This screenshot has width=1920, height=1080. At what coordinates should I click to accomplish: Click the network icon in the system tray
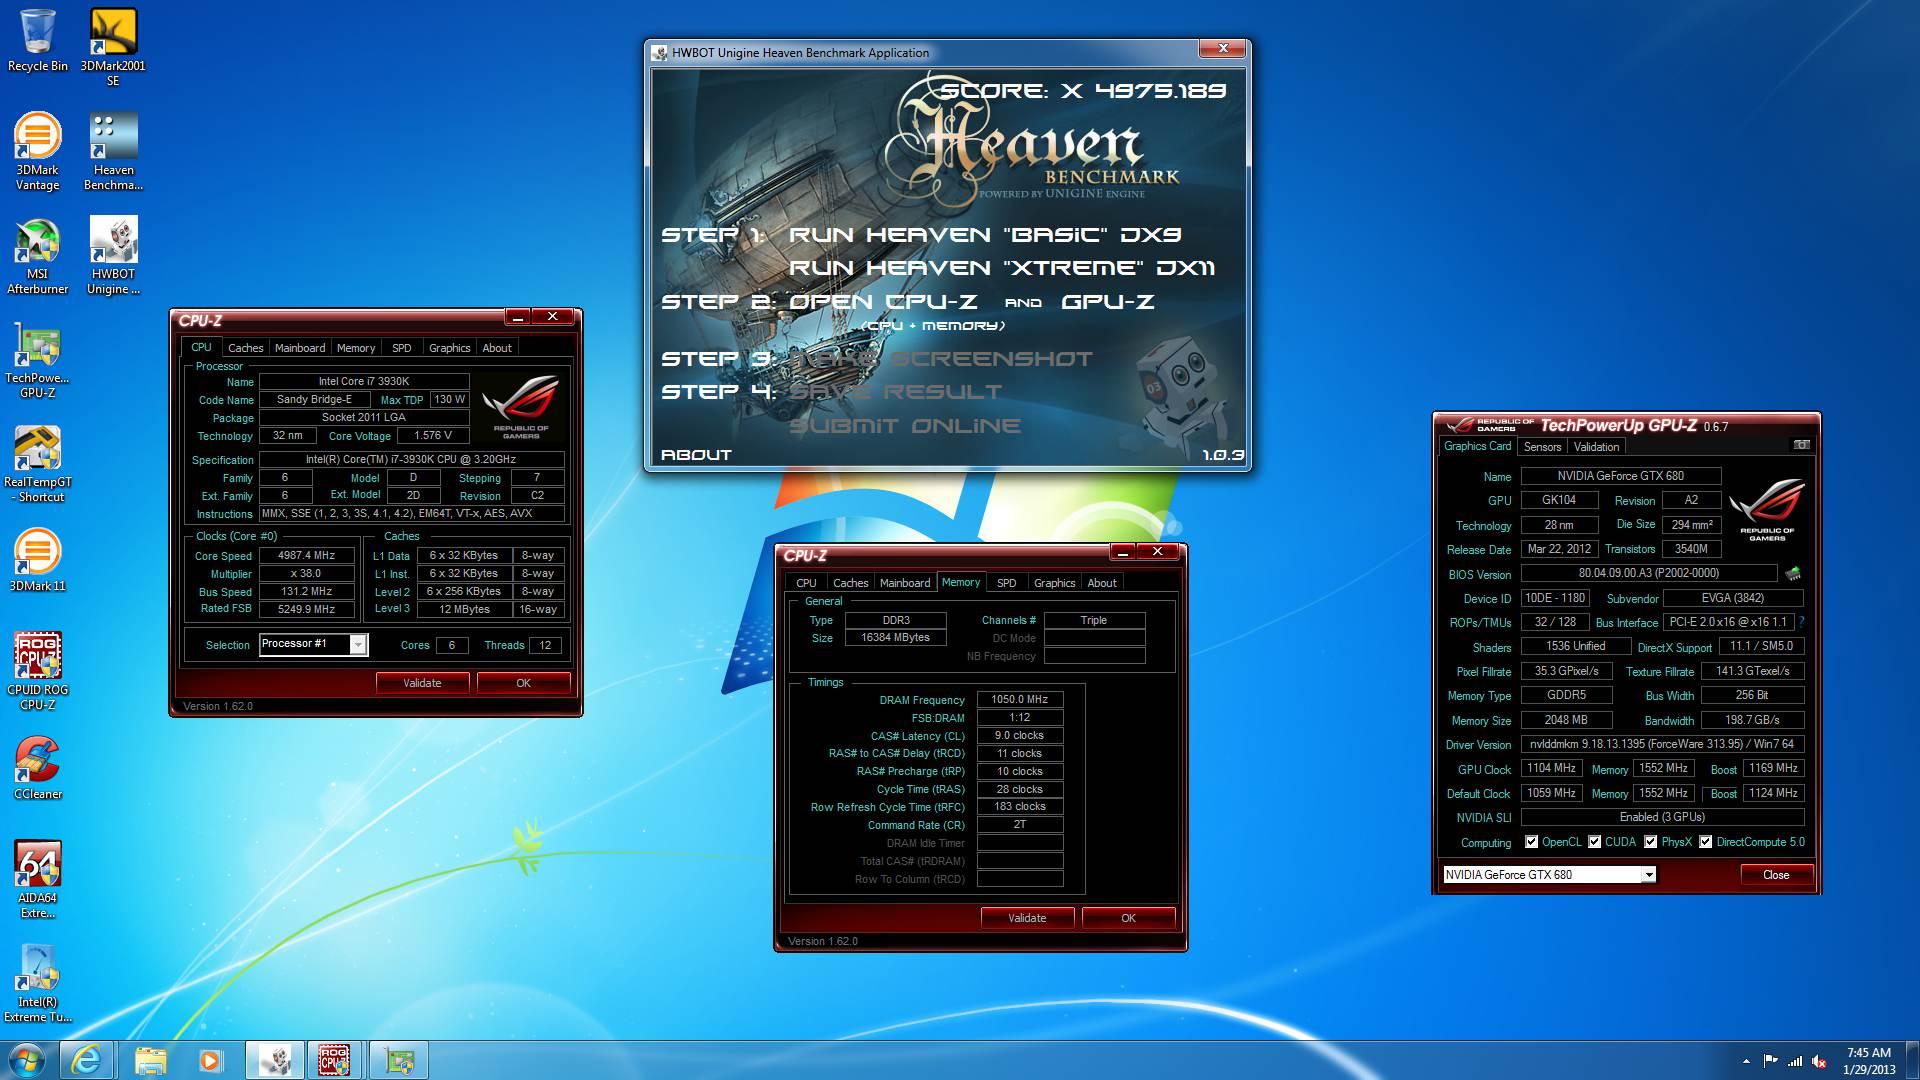[1795, 1062]
